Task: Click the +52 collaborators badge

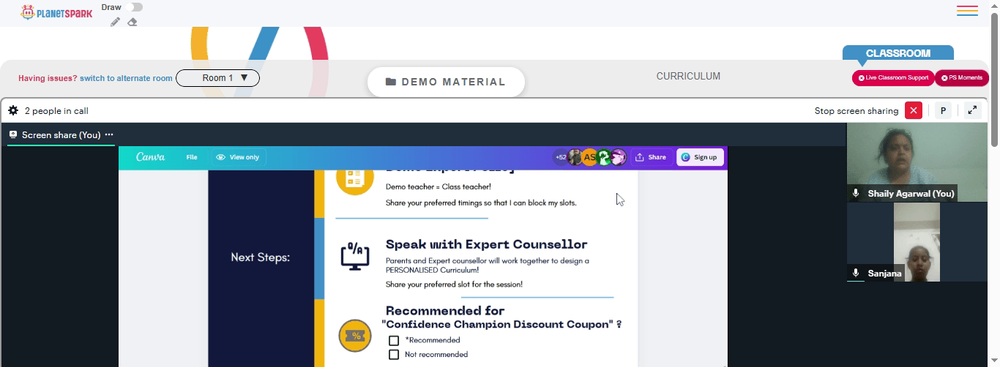Action: [x=561, y=157]
